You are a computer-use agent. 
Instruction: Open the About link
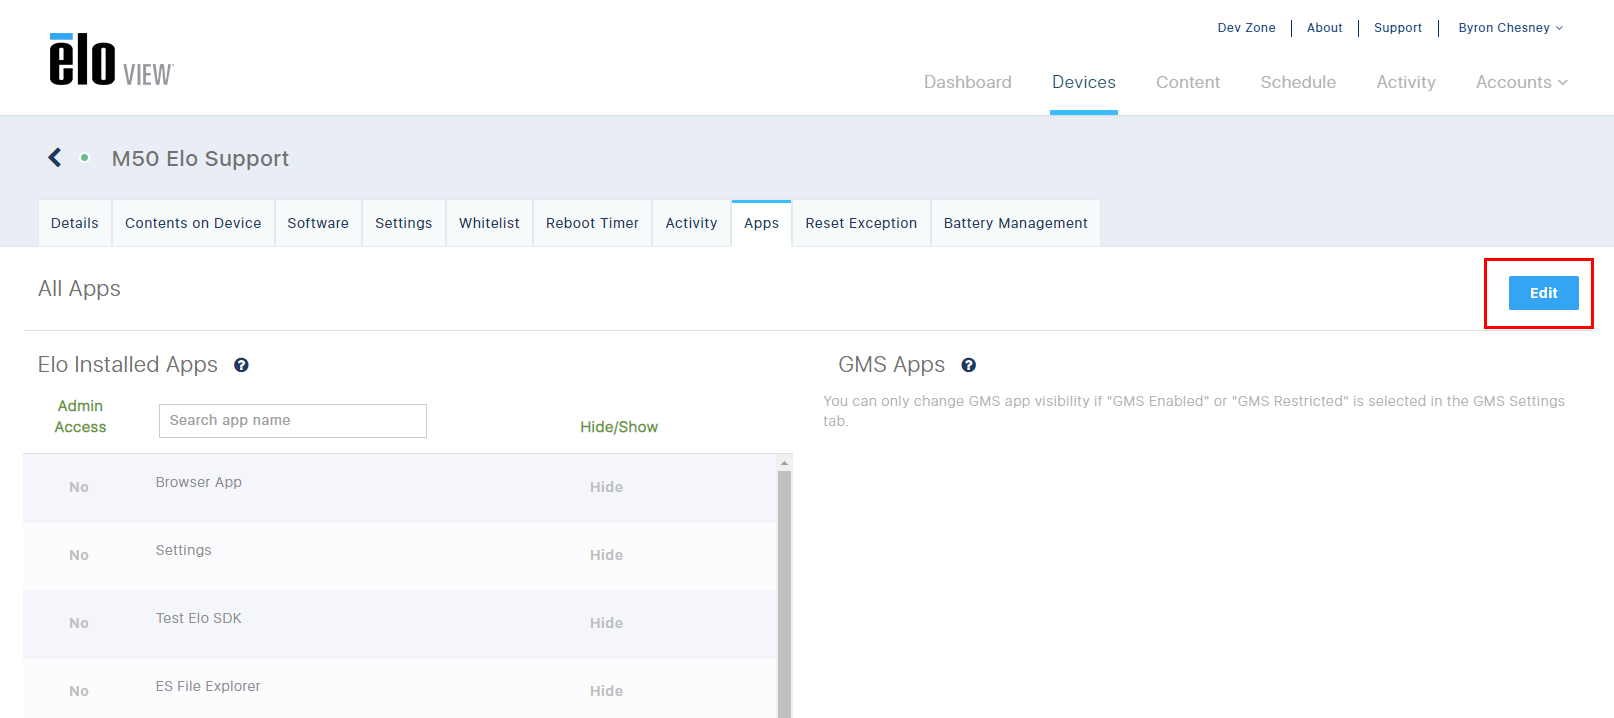coord(1324,28)
